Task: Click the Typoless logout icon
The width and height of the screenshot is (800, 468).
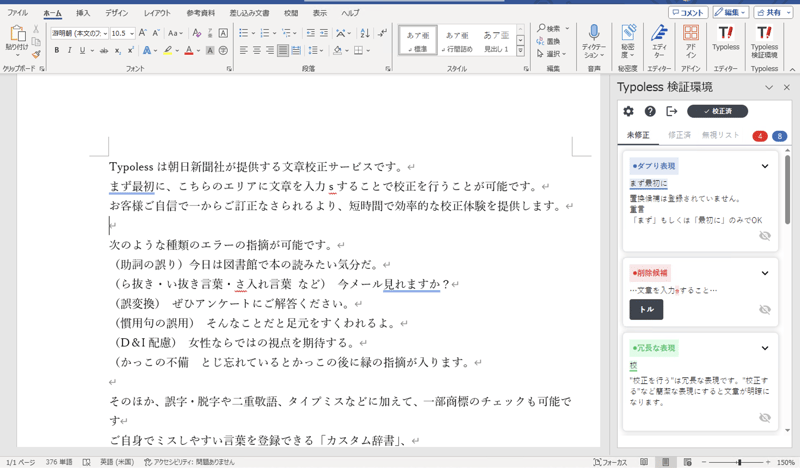Action: pyautogui.click(x=672, y=111)
